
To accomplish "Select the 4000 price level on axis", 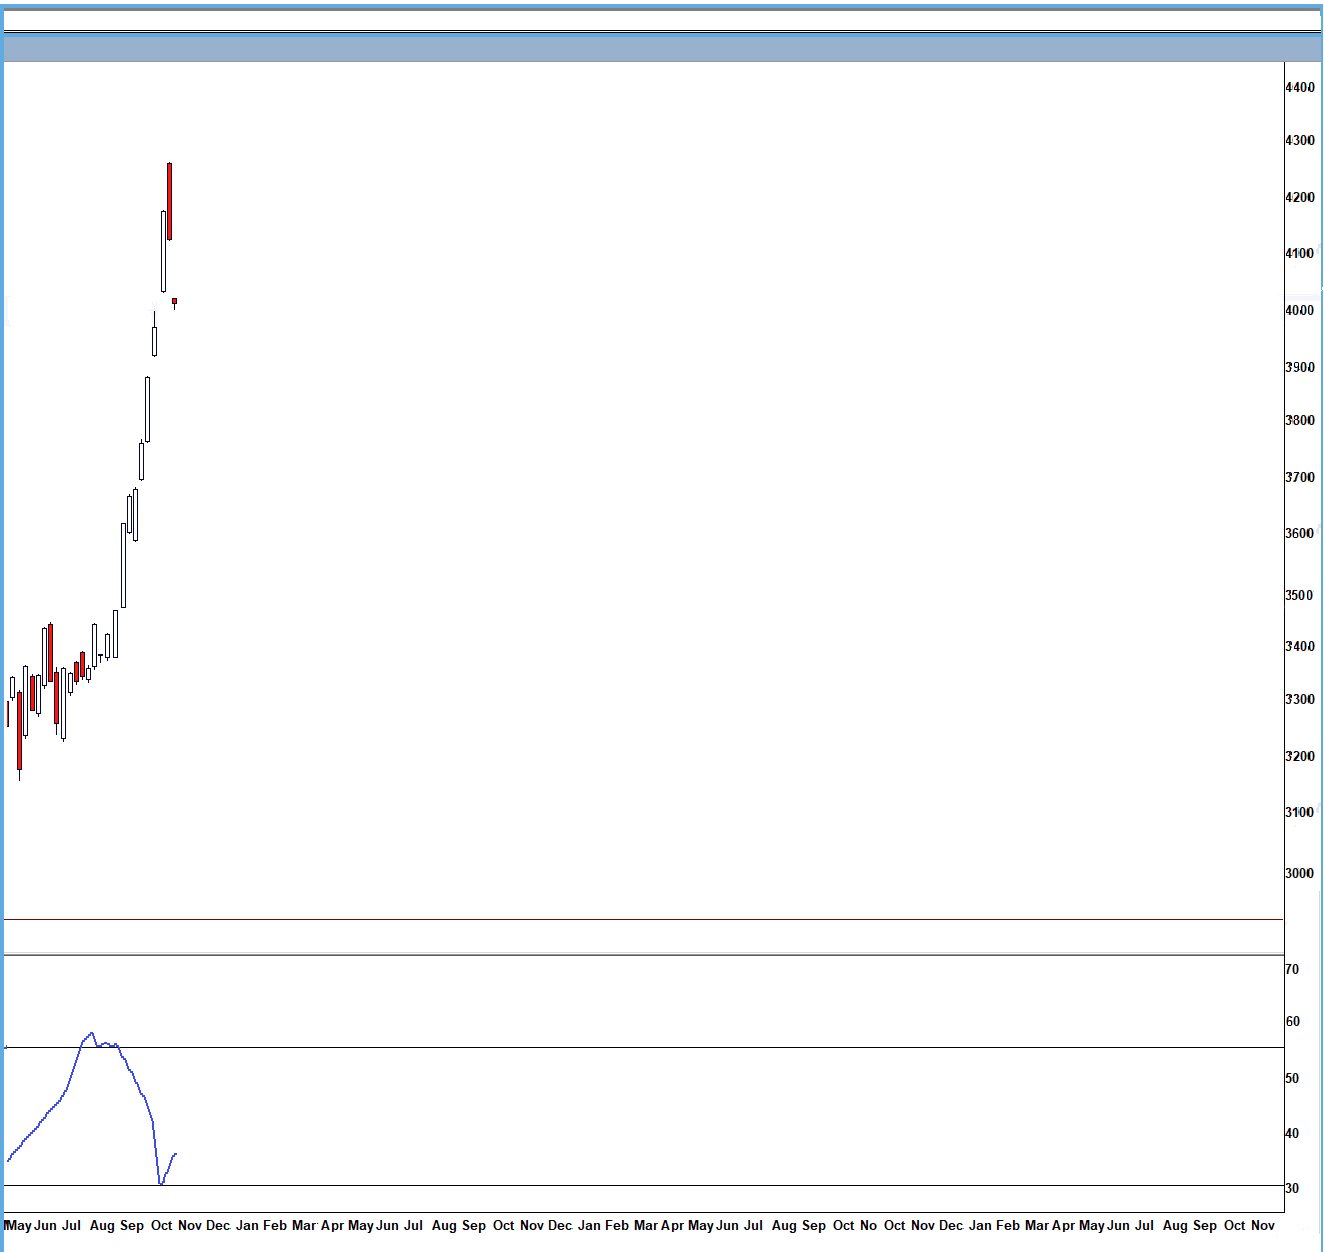I will 1299,311.
